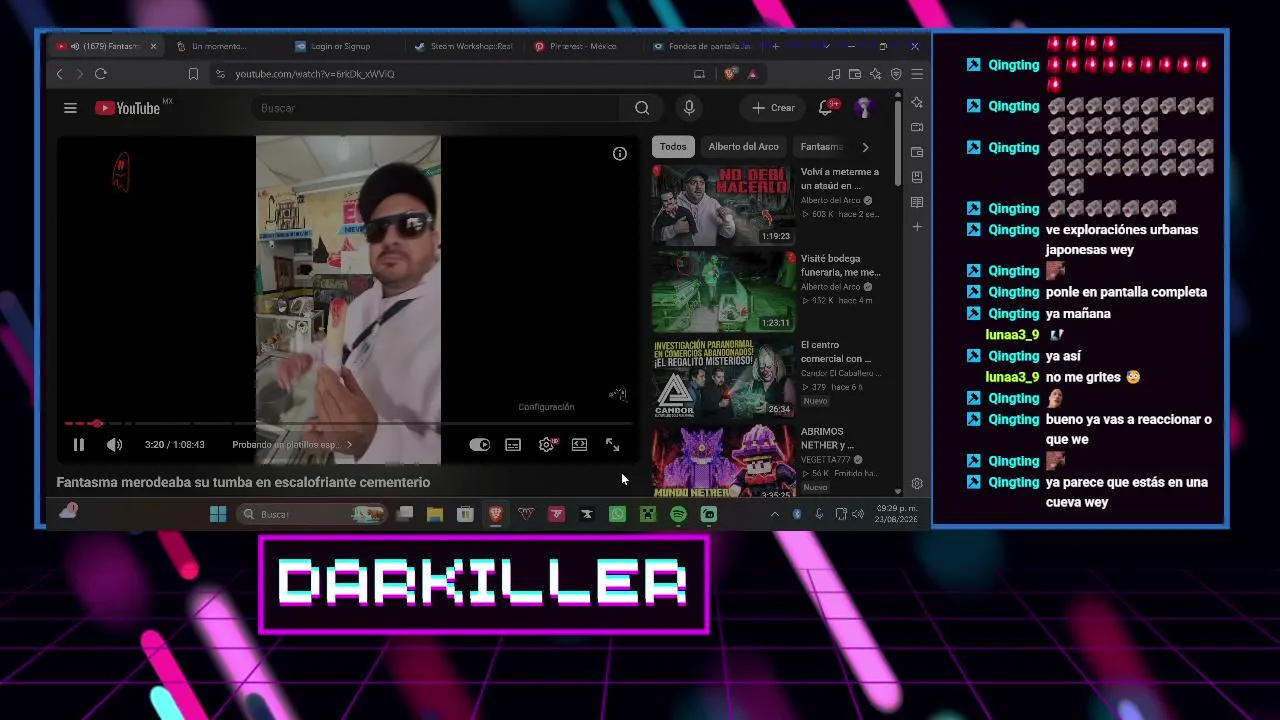Open the Brave main menu button
The width and height of the screenshot is (1280, 720).
917,74
